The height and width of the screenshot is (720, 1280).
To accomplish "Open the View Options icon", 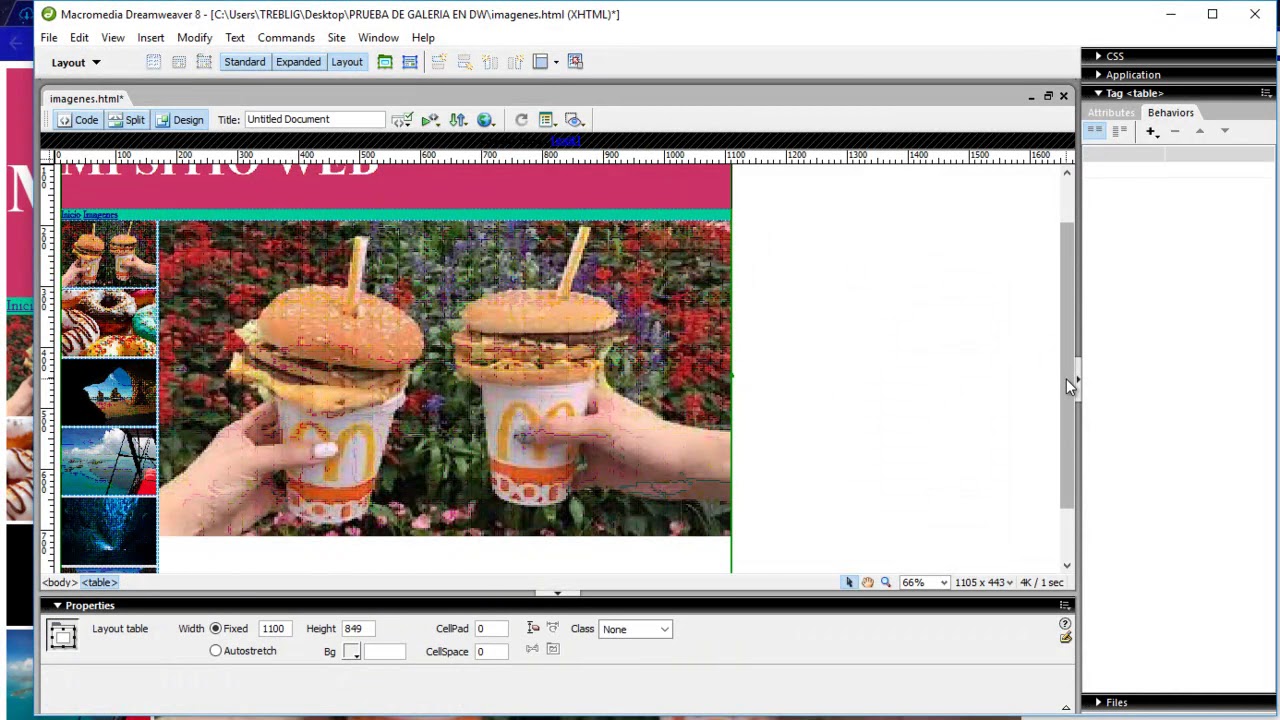I will pyautogui.click(x=547, y=120).
